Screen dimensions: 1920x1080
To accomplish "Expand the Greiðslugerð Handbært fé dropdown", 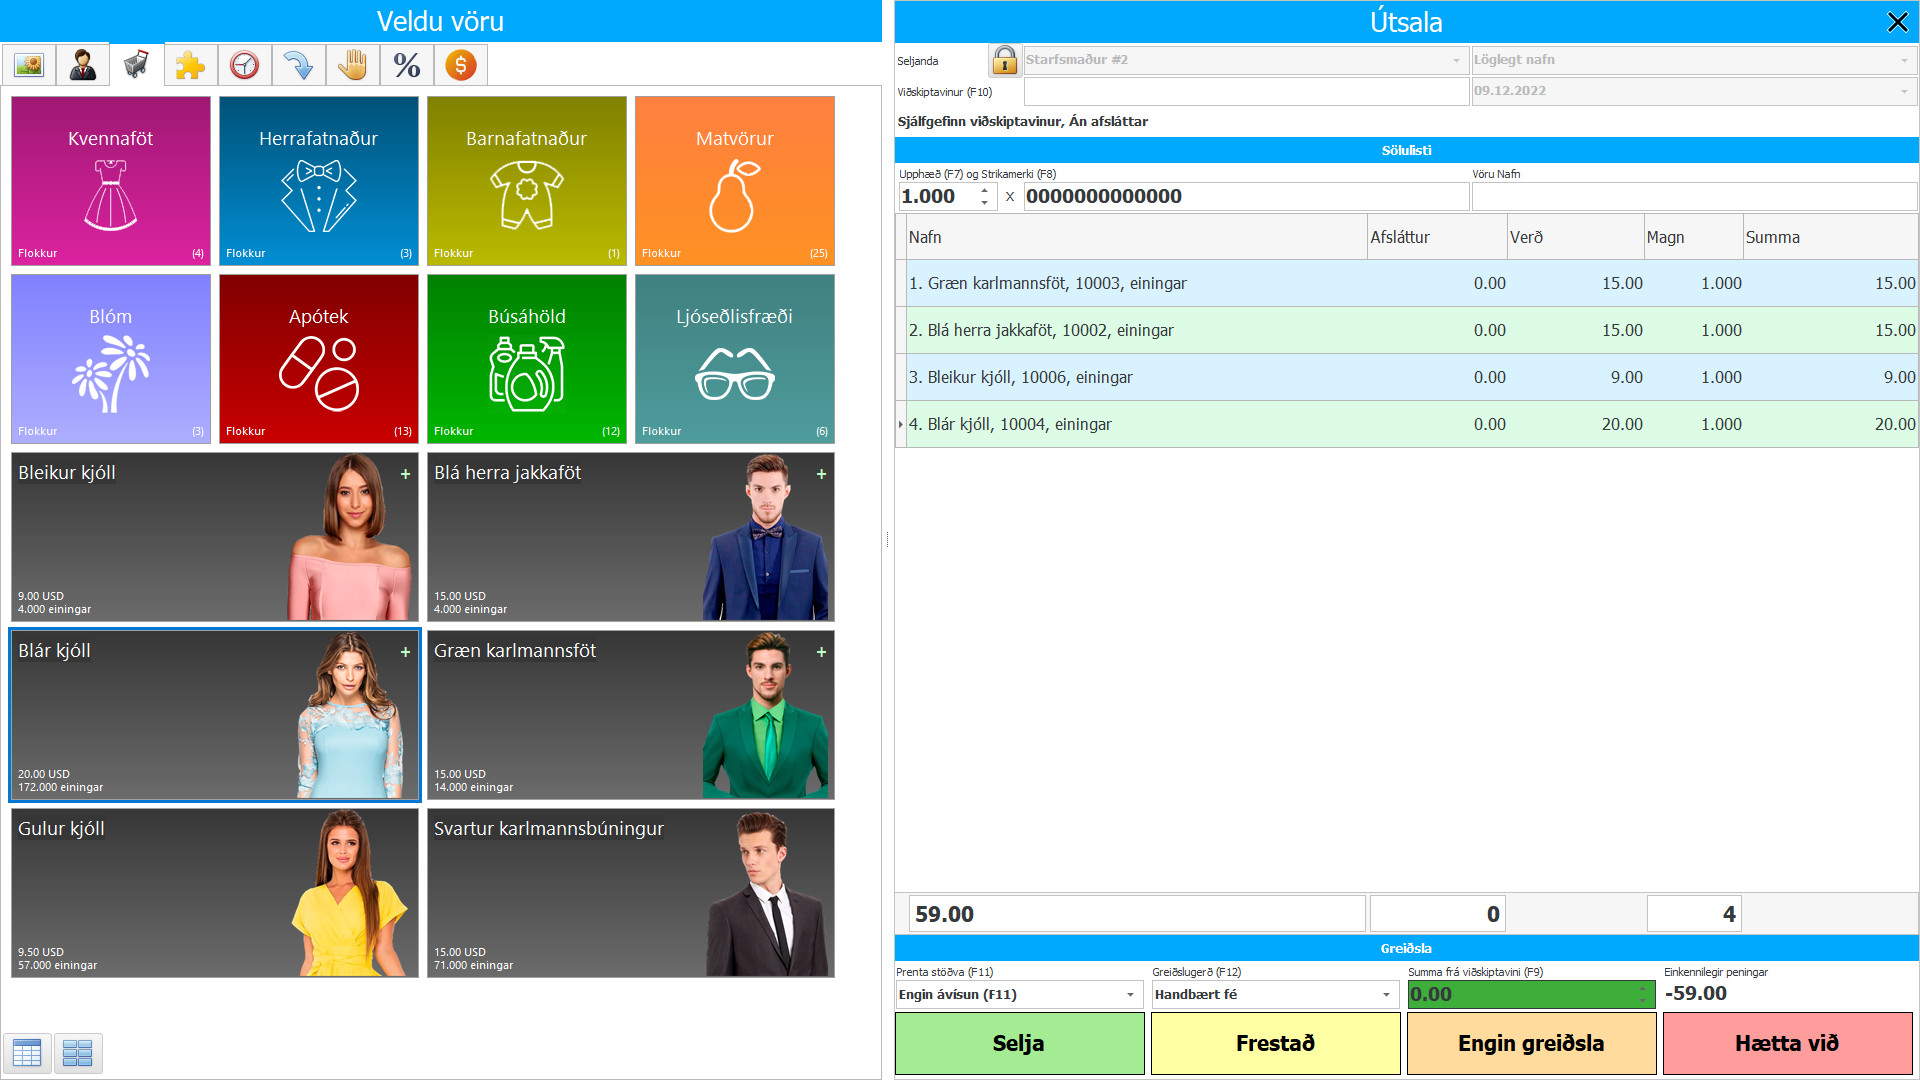I will [x=1386, y=995].
